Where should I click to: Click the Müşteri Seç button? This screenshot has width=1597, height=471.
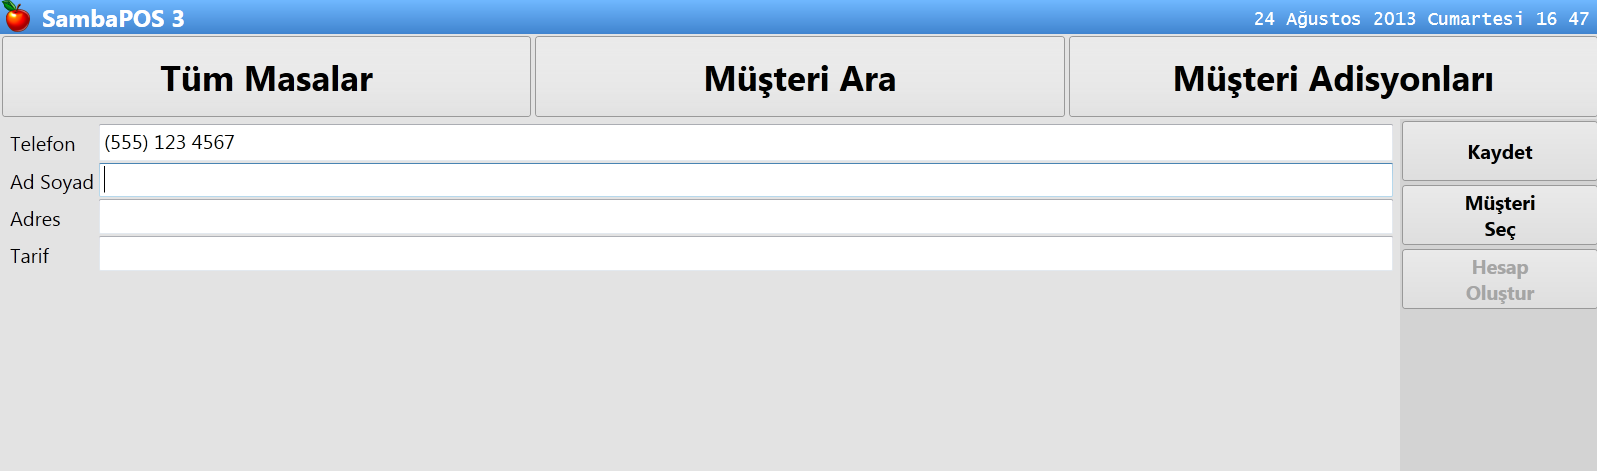1499,216
